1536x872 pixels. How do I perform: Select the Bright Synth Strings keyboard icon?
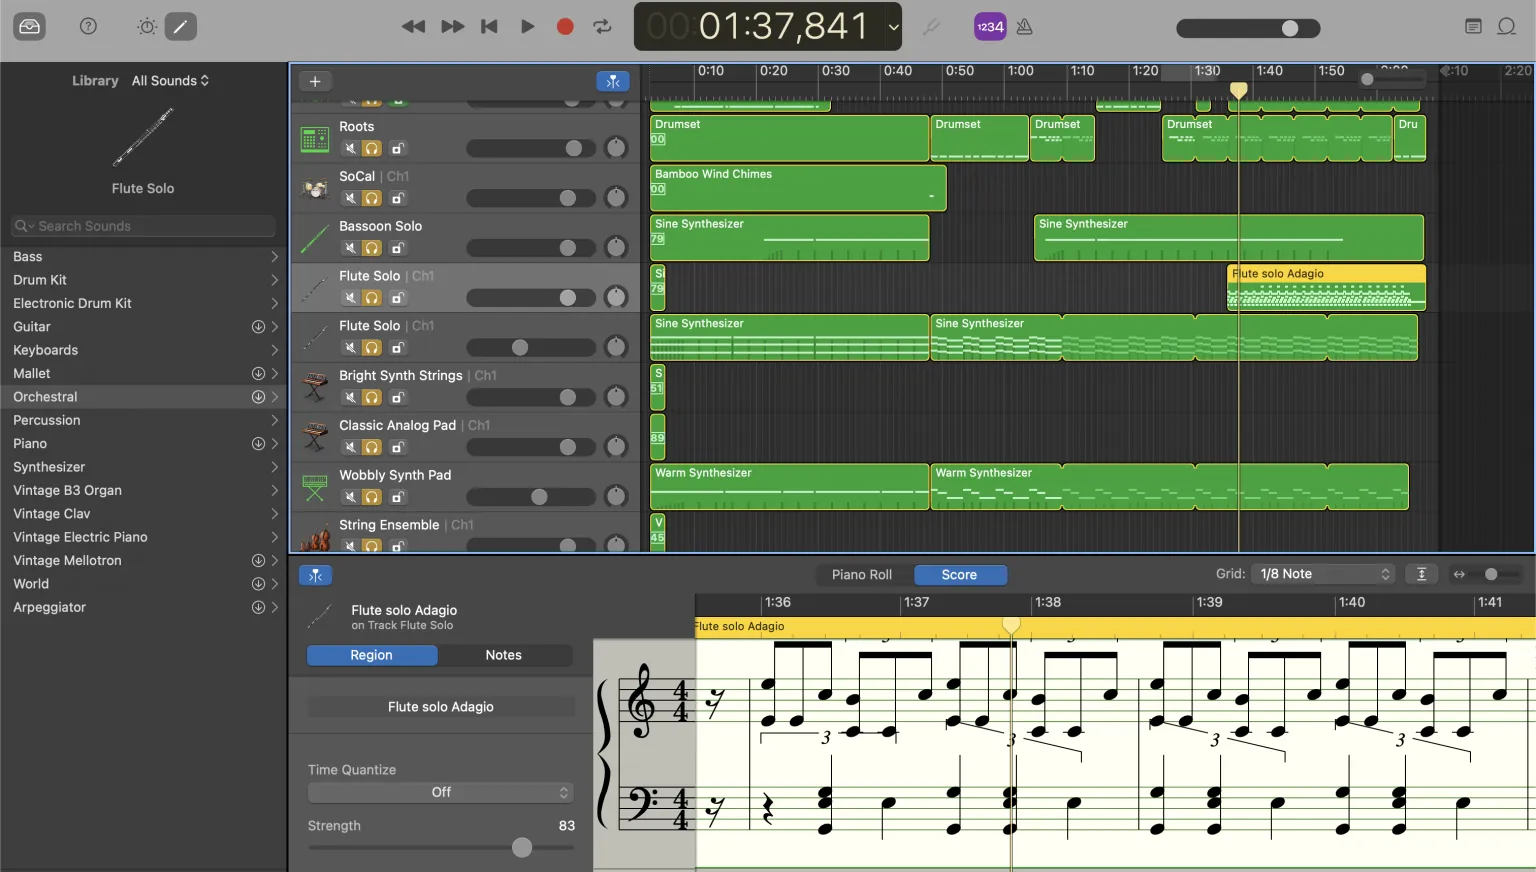coord(315,388)
